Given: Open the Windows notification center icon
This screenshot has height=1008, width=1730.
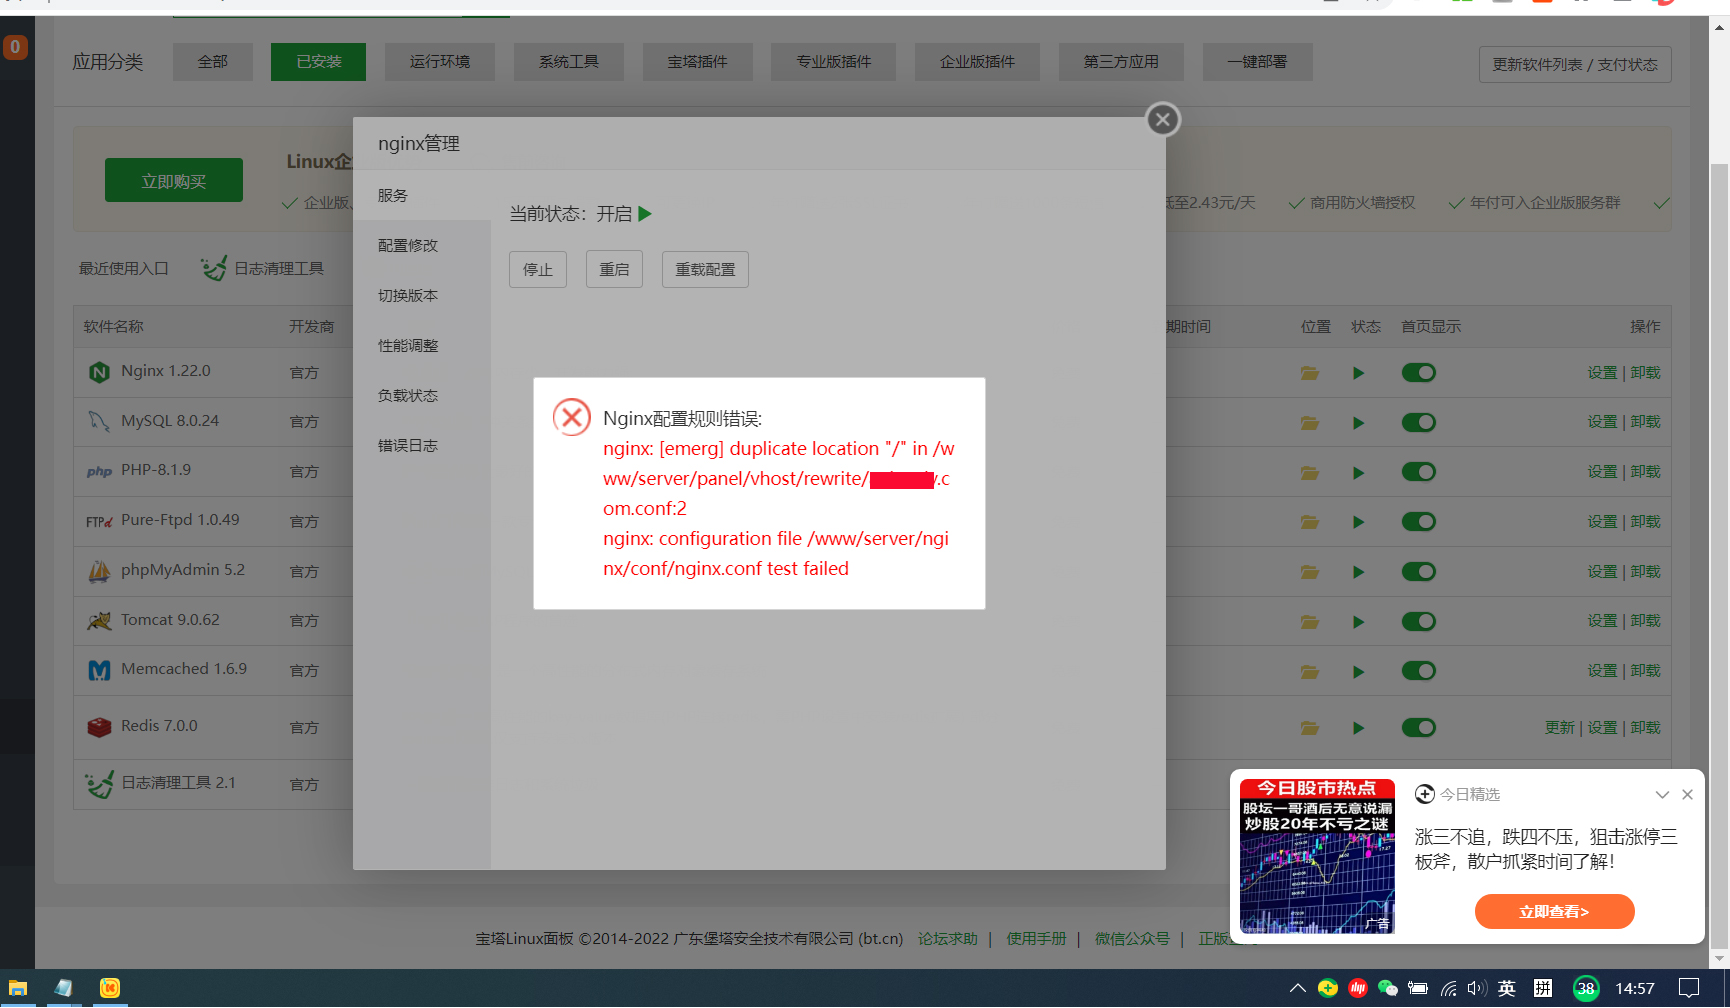Looking at the screenshot, I should tap(1689, 988).
